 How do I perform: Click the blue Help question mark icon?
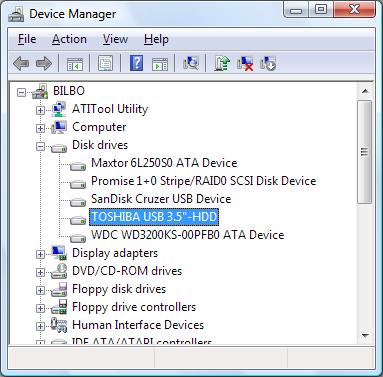136,63
